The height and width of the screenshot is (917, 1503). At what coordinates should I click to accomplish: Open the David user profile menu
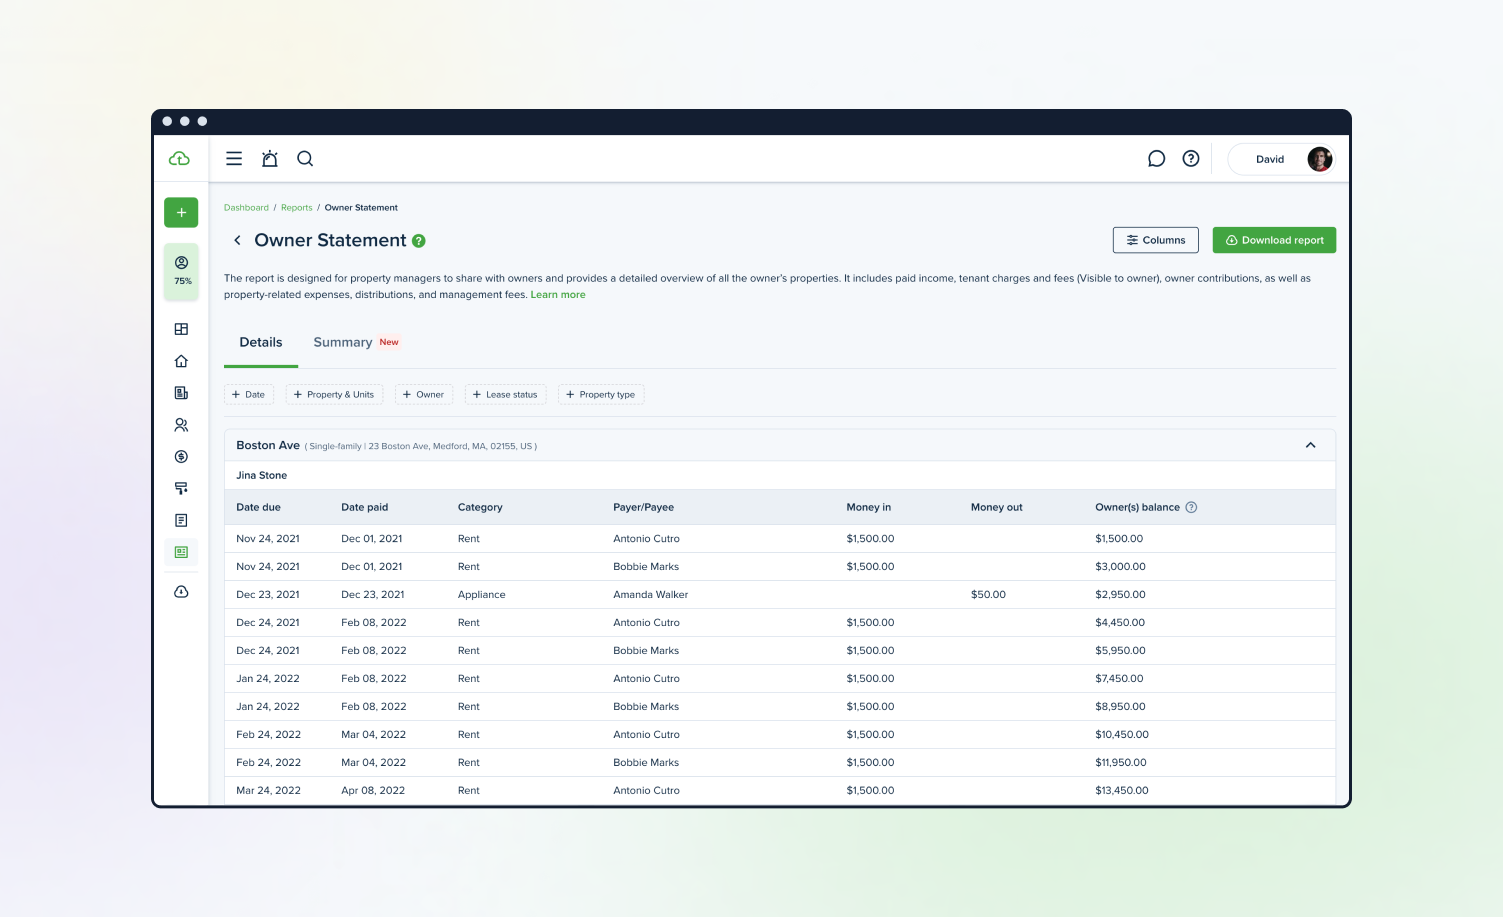(x=1281, y=159)
